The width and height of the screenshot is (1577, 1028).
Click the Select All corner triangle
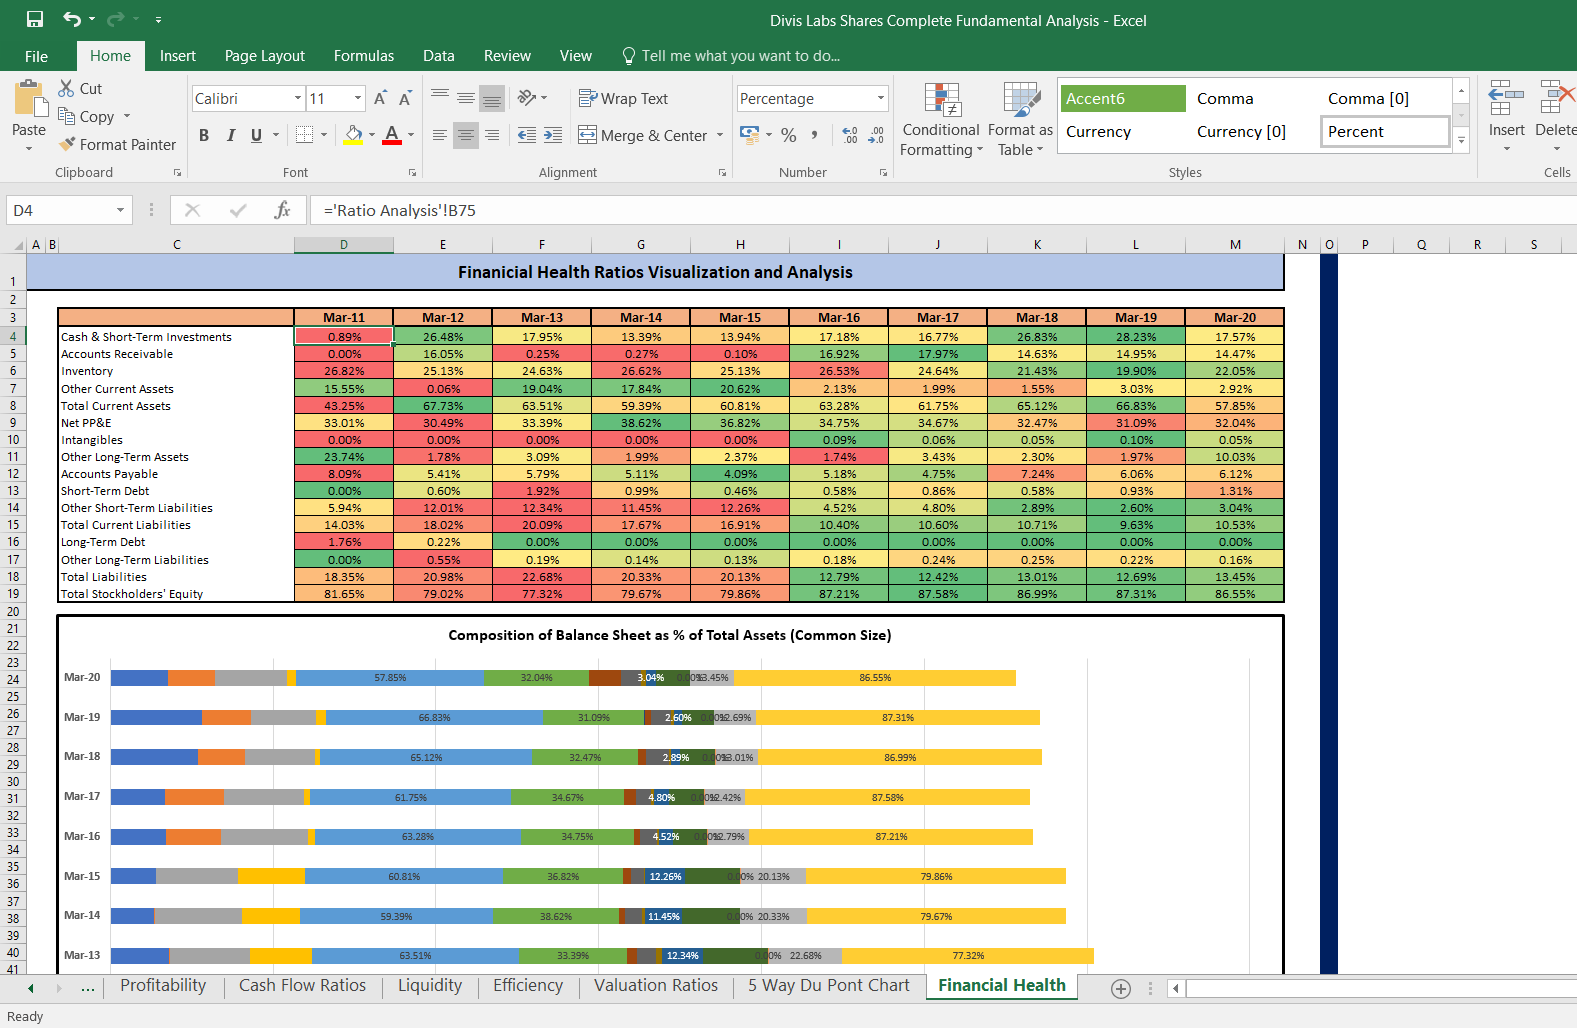click(x=18, y=245)
